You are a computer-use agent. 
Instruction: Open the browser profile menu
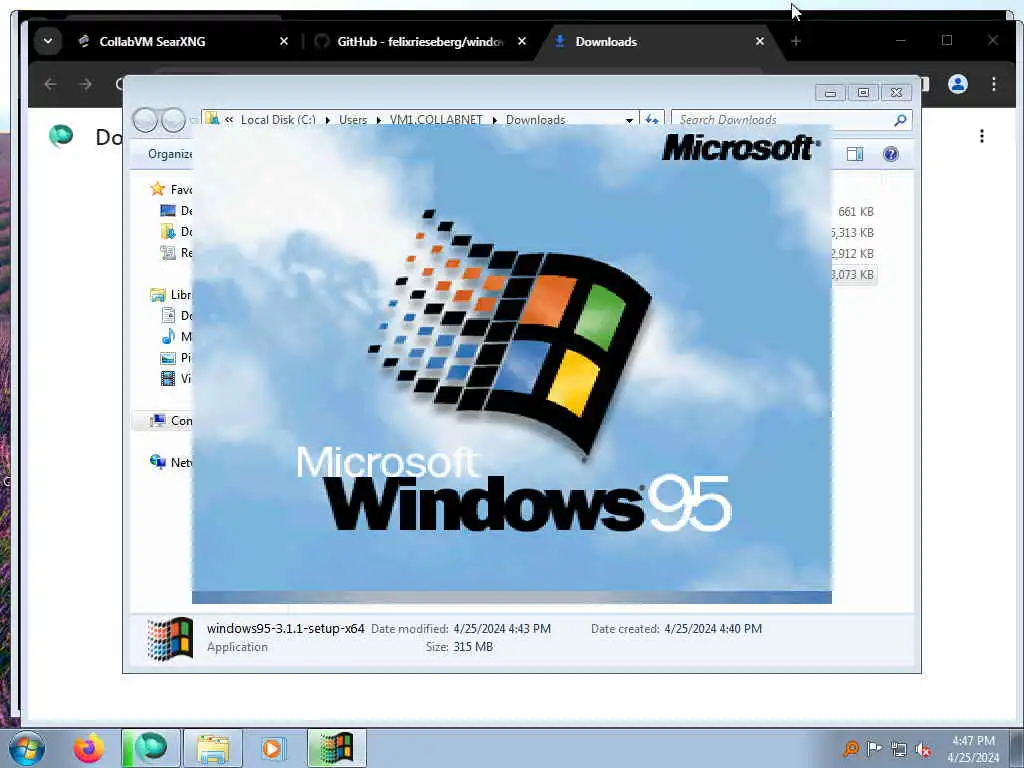coord(957,84)
